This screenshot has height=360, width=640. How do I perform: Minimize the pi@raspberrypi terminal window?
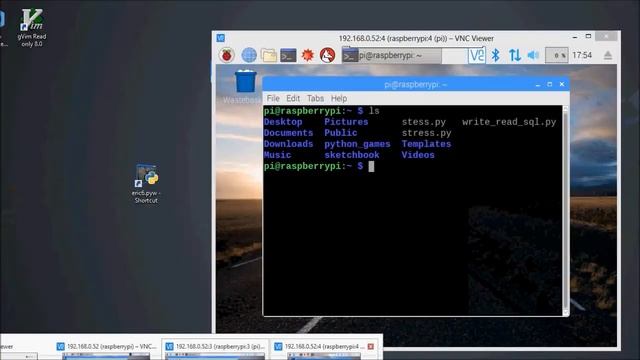point(538,84)
